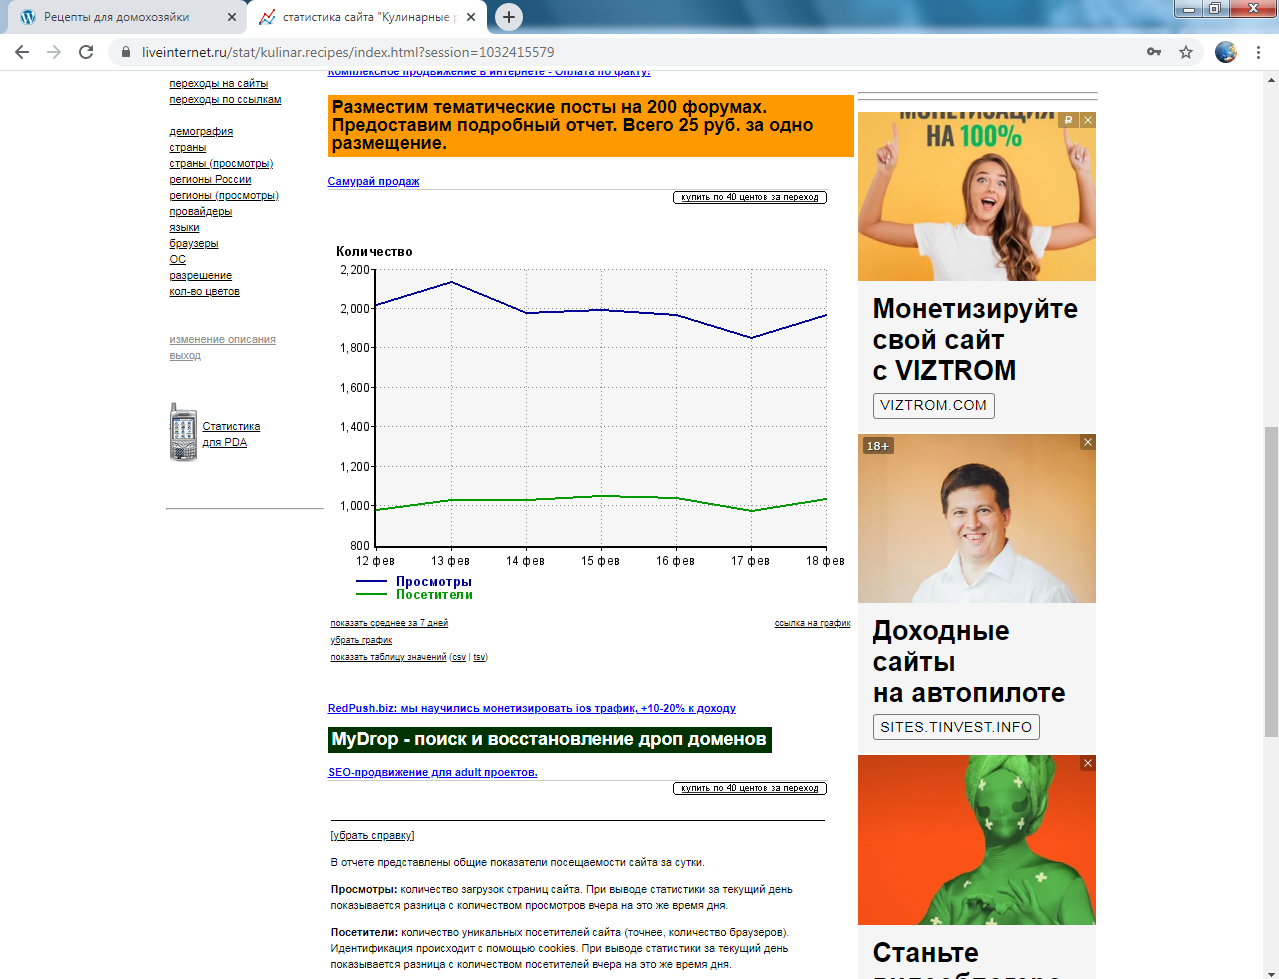Click the saved passwords key icon
Screen dimensions: 1279x979
click(x=1154, y=52)
